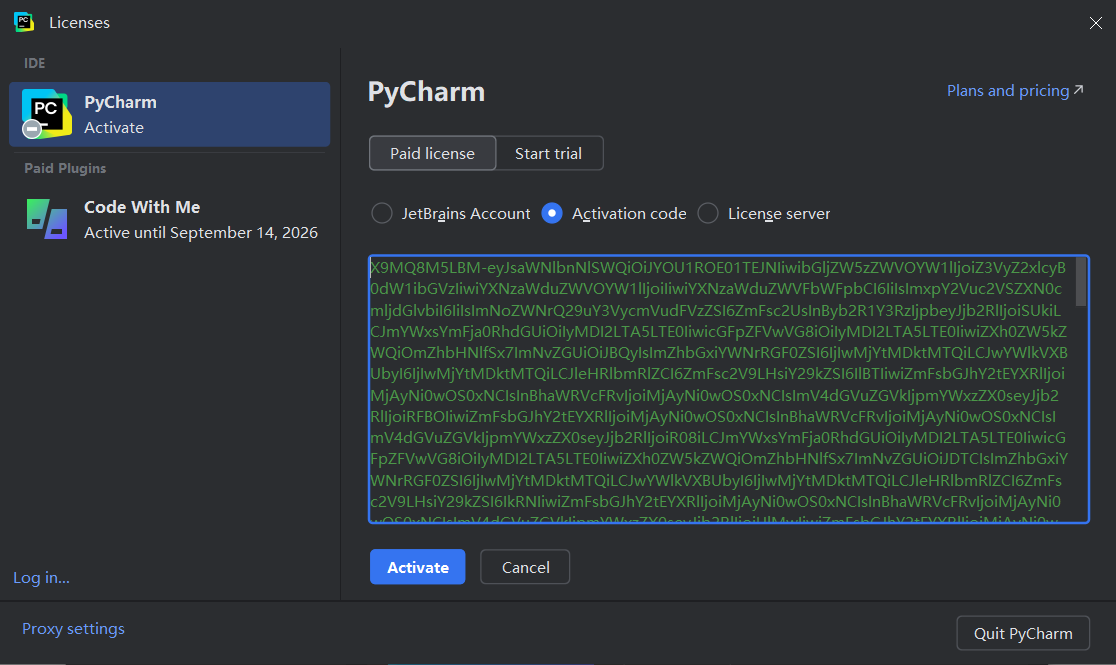Screen dimensions: 1116x665
Task: Click into the activation code text area
Action: [729, 389]
